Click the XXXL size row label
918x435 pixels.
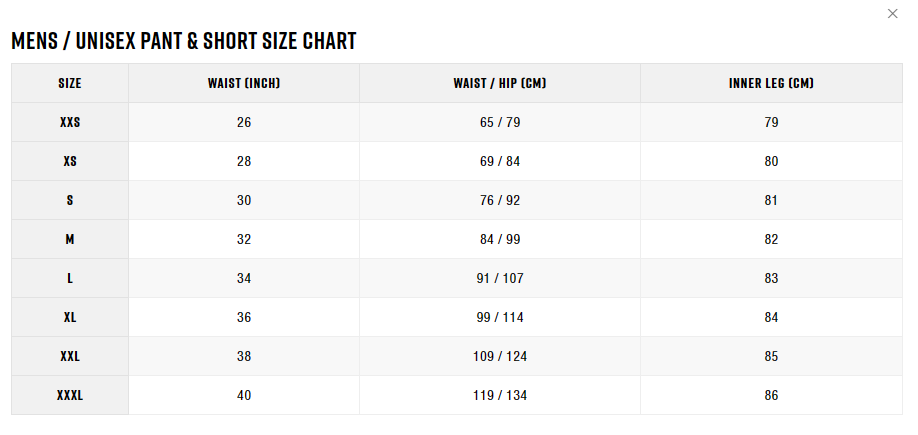tap(70, 395)
